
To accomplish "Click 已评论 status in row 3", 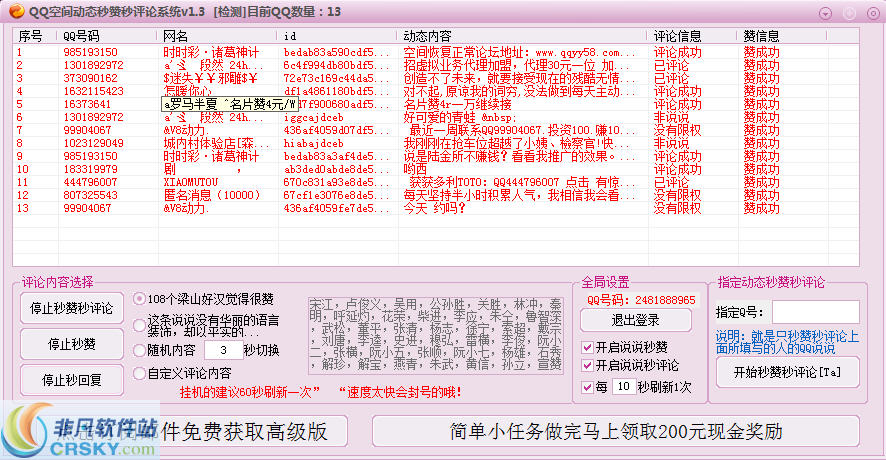I will coord(671,78).
